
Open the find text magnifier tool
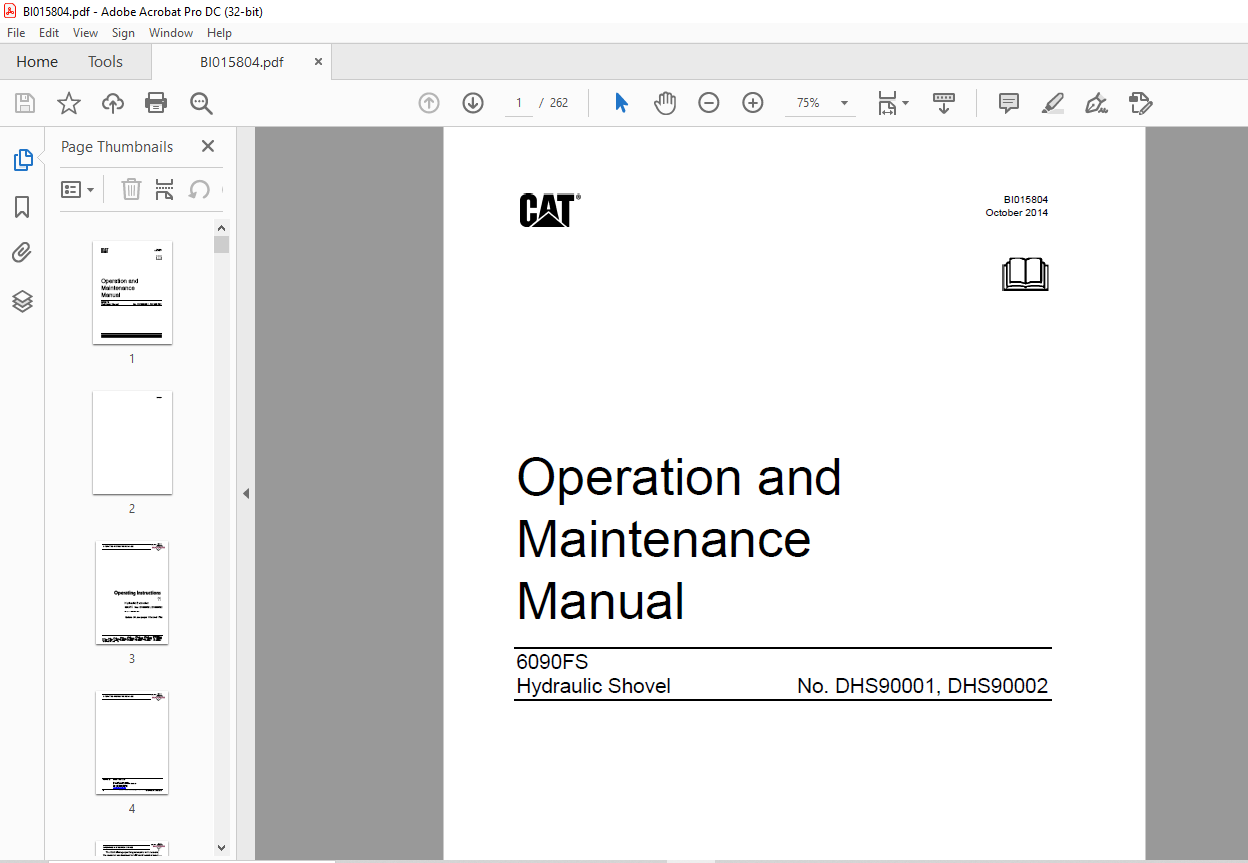click(x=201, y=103)
